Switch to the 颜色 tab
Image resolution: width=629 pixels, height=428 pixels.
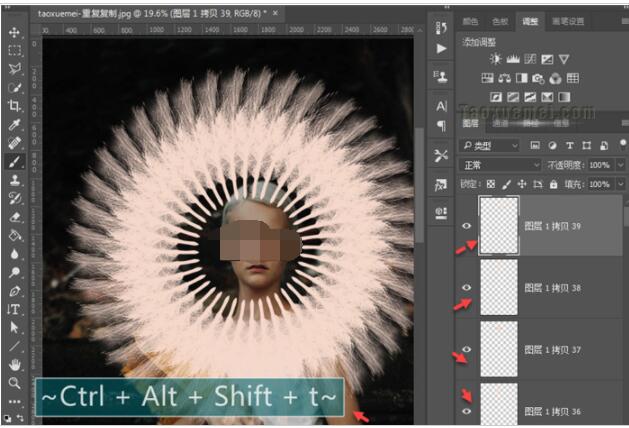(471, 21)
